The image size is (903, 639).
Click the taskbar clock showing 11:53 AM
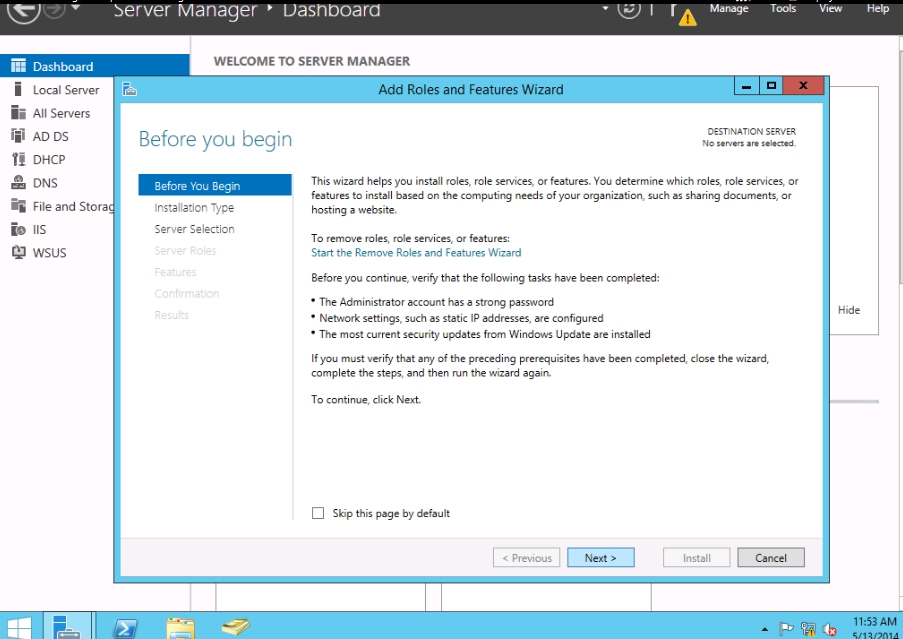(874, 629)
